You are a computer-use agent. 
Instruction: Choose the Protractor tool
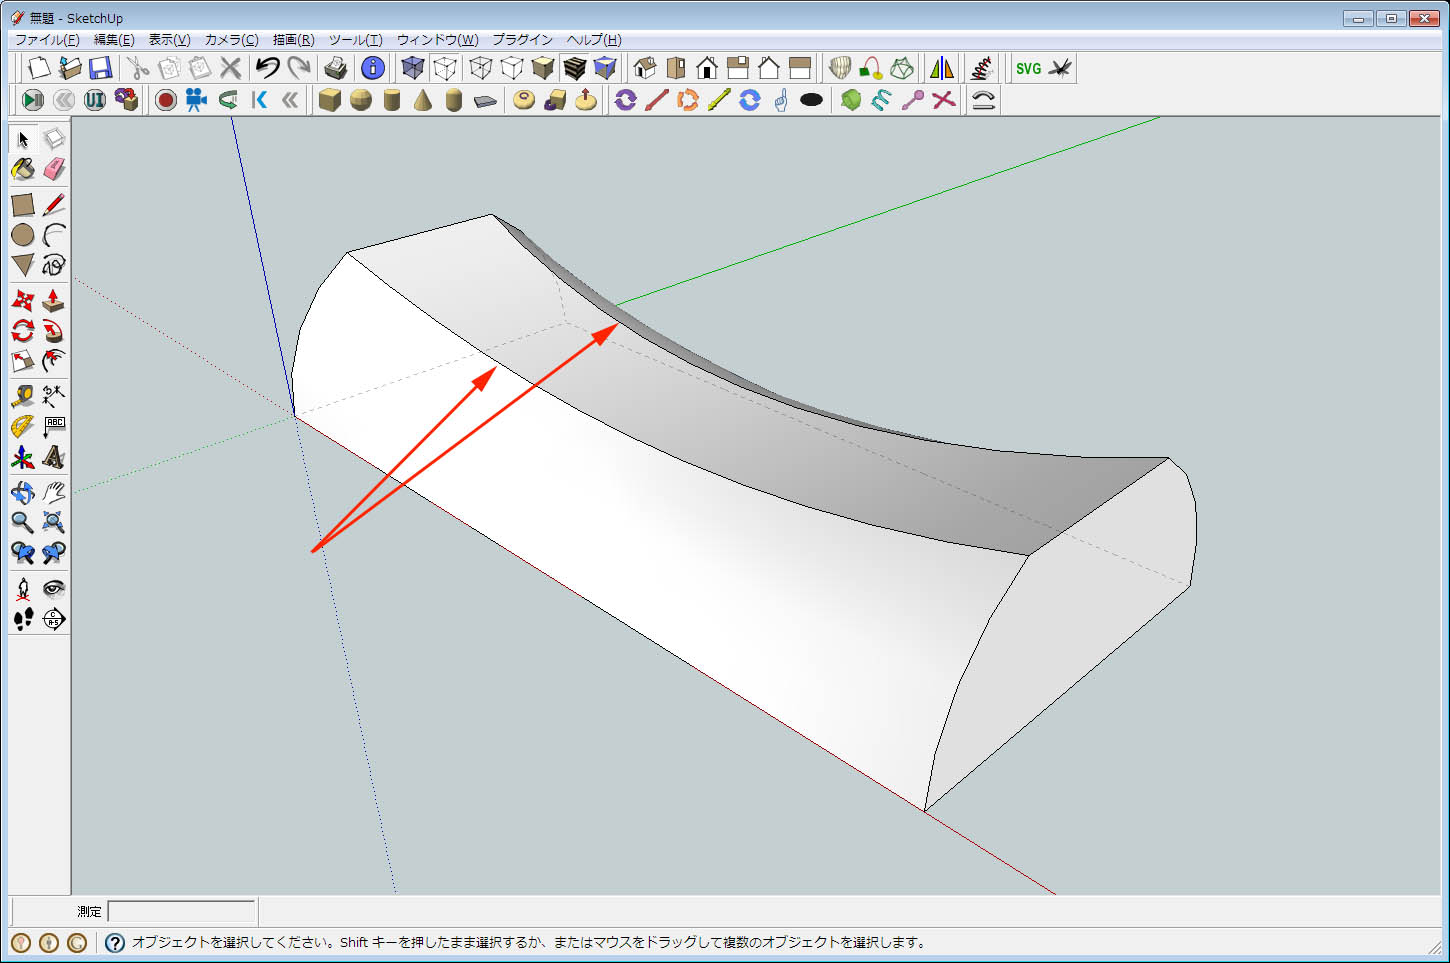tap(23, 427)
